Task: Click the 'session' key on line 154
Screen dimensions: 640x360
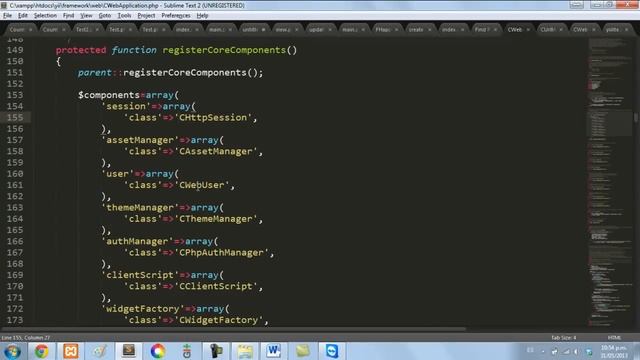Action: tap(126, 106)
